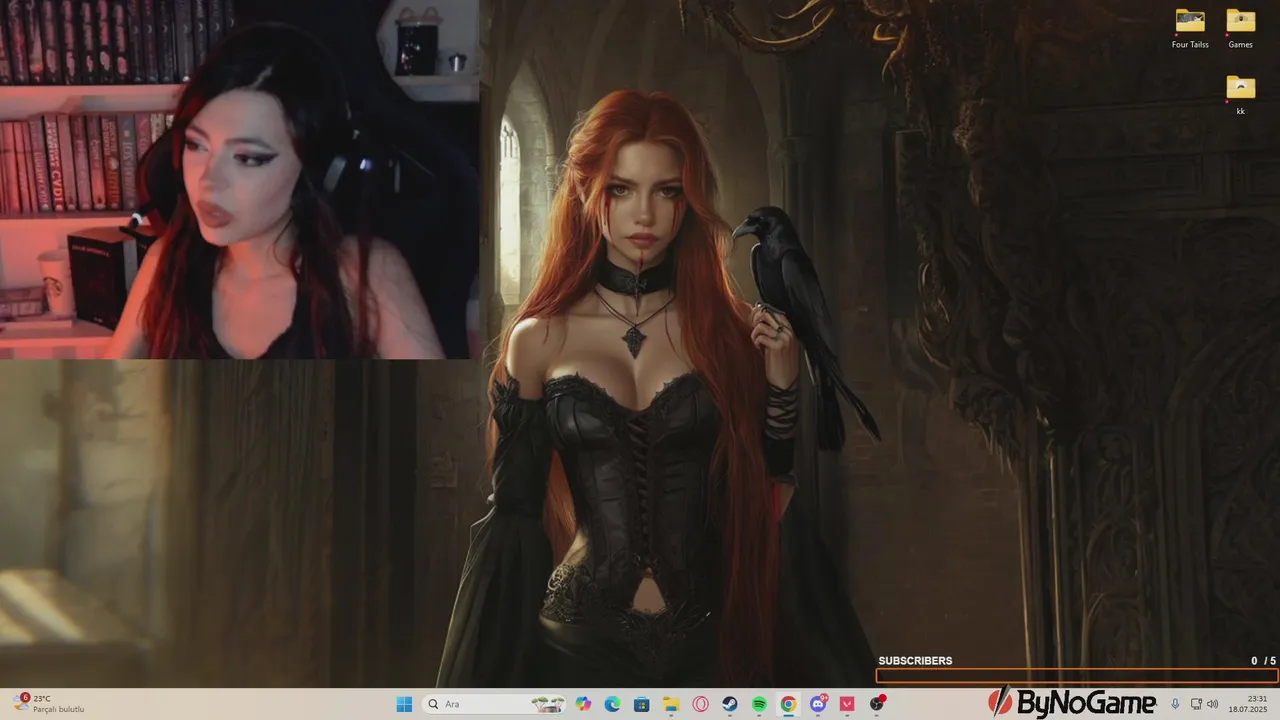The height and width of the screenshot is (720, 1280).
Task: Open File Explorer from the taskbar
Action: coord(672,704)
